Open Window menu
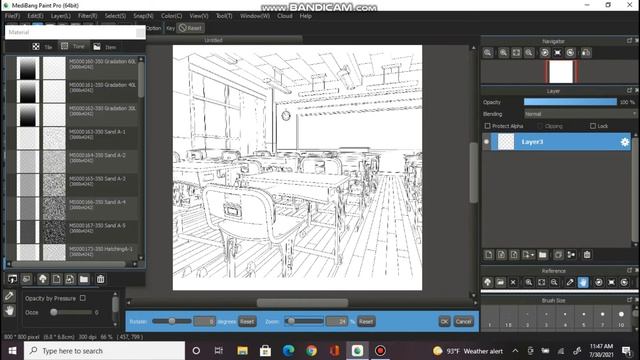Screen dimensions: 640x360 (255, 16)
